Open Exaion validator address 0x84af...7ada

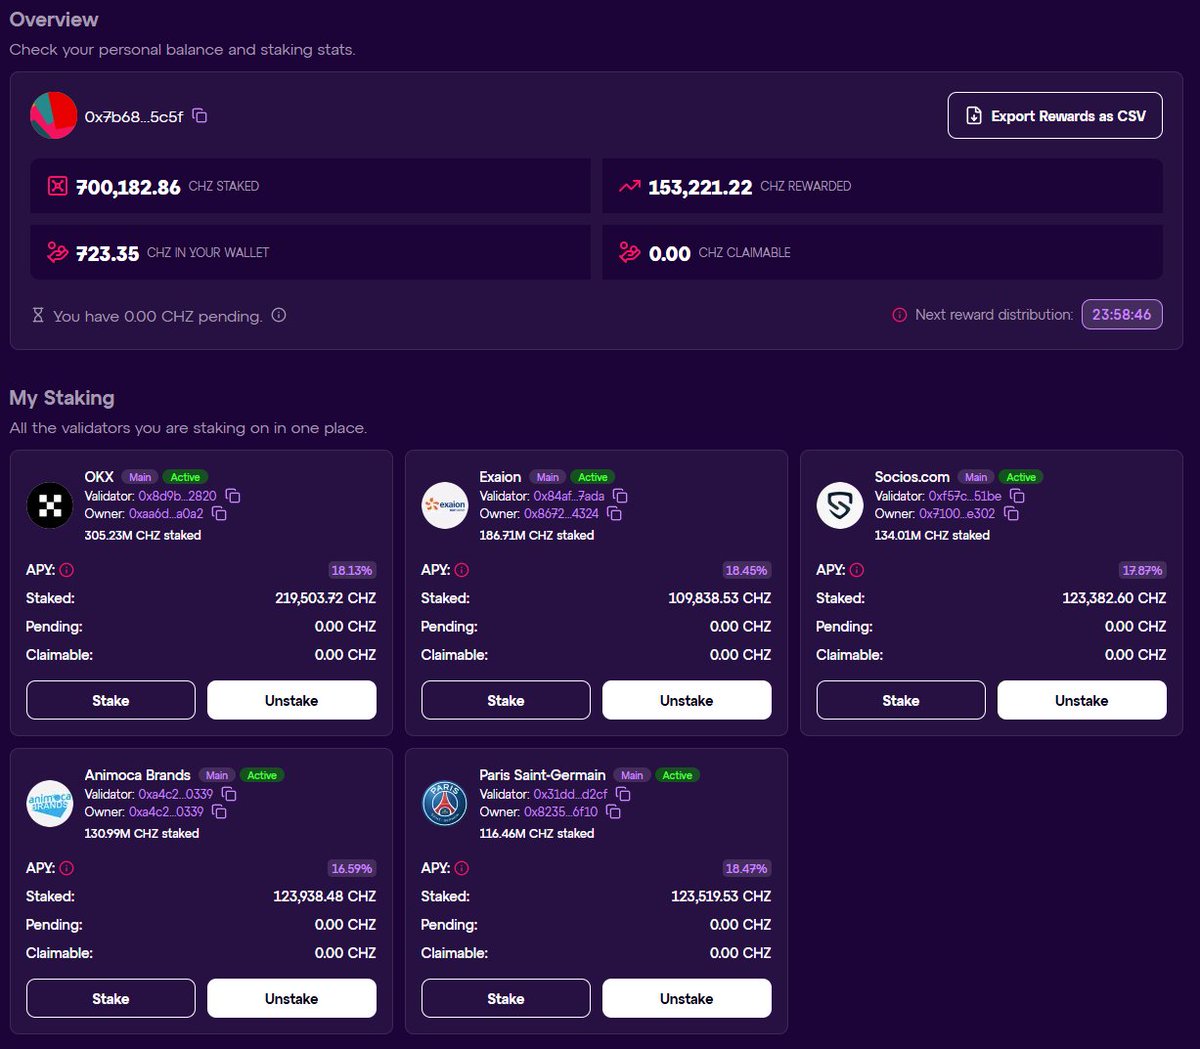569,496
